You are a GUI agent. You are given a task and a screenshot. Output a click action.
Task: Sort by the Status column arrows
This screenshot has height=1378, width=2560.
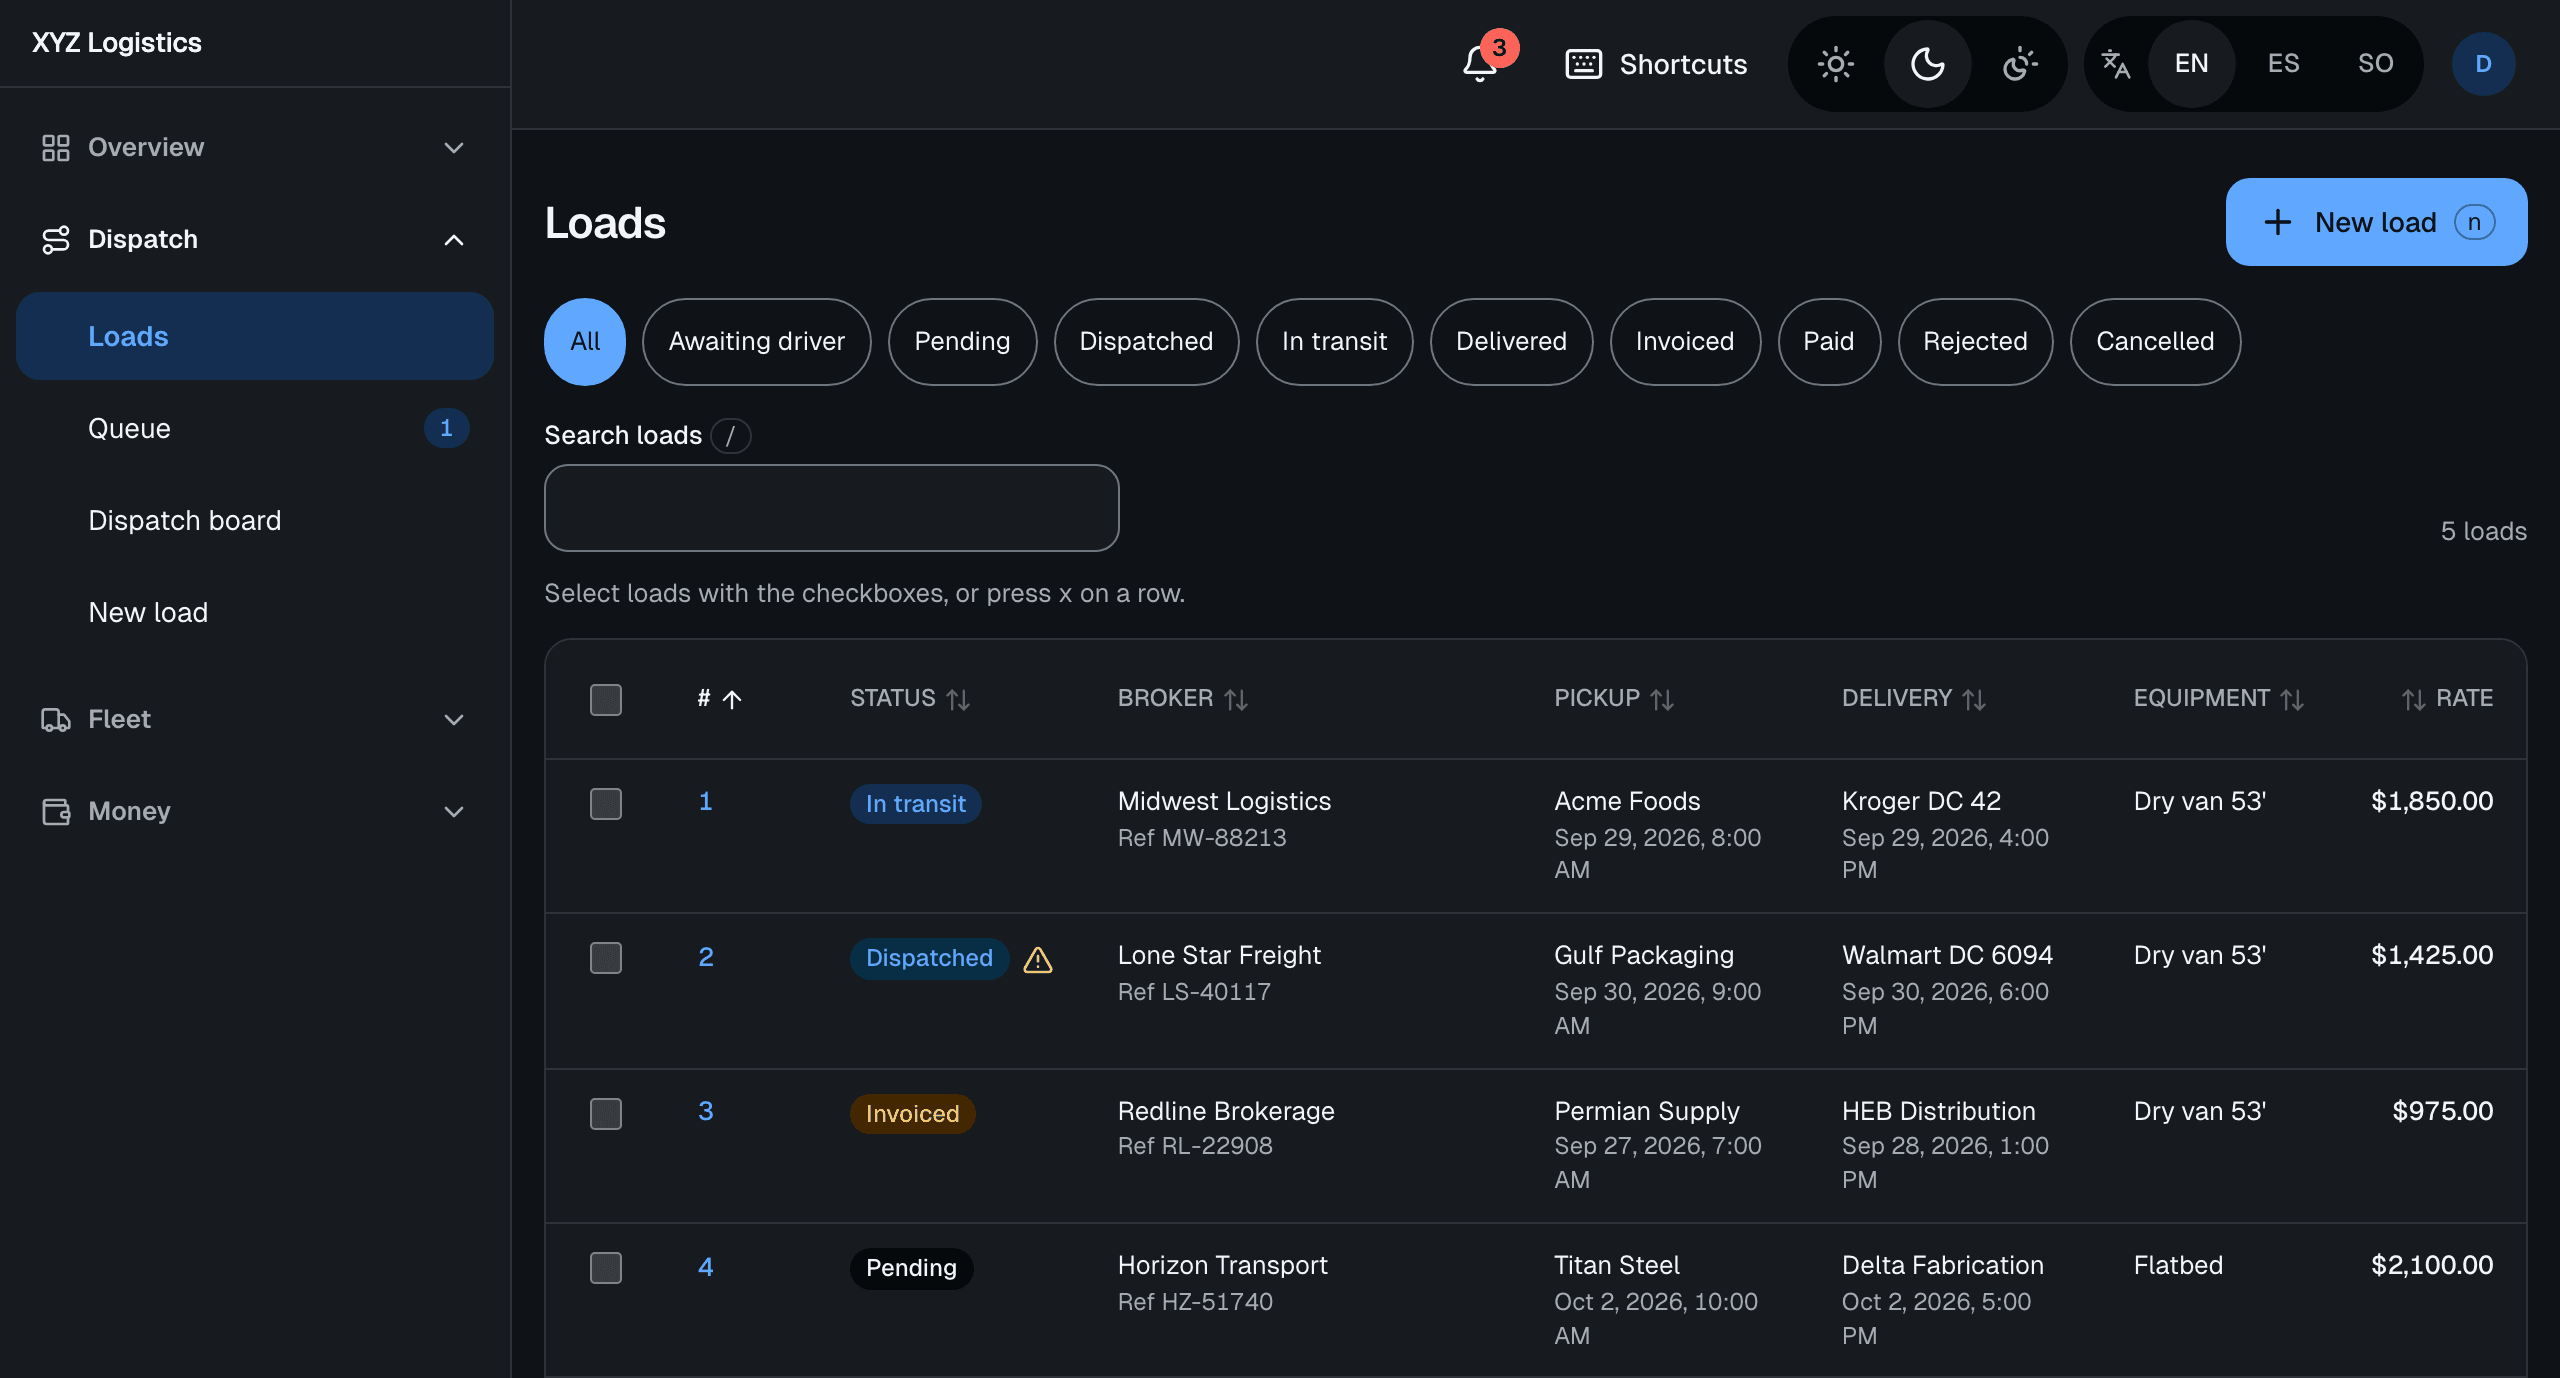click(x=958, y=699)
